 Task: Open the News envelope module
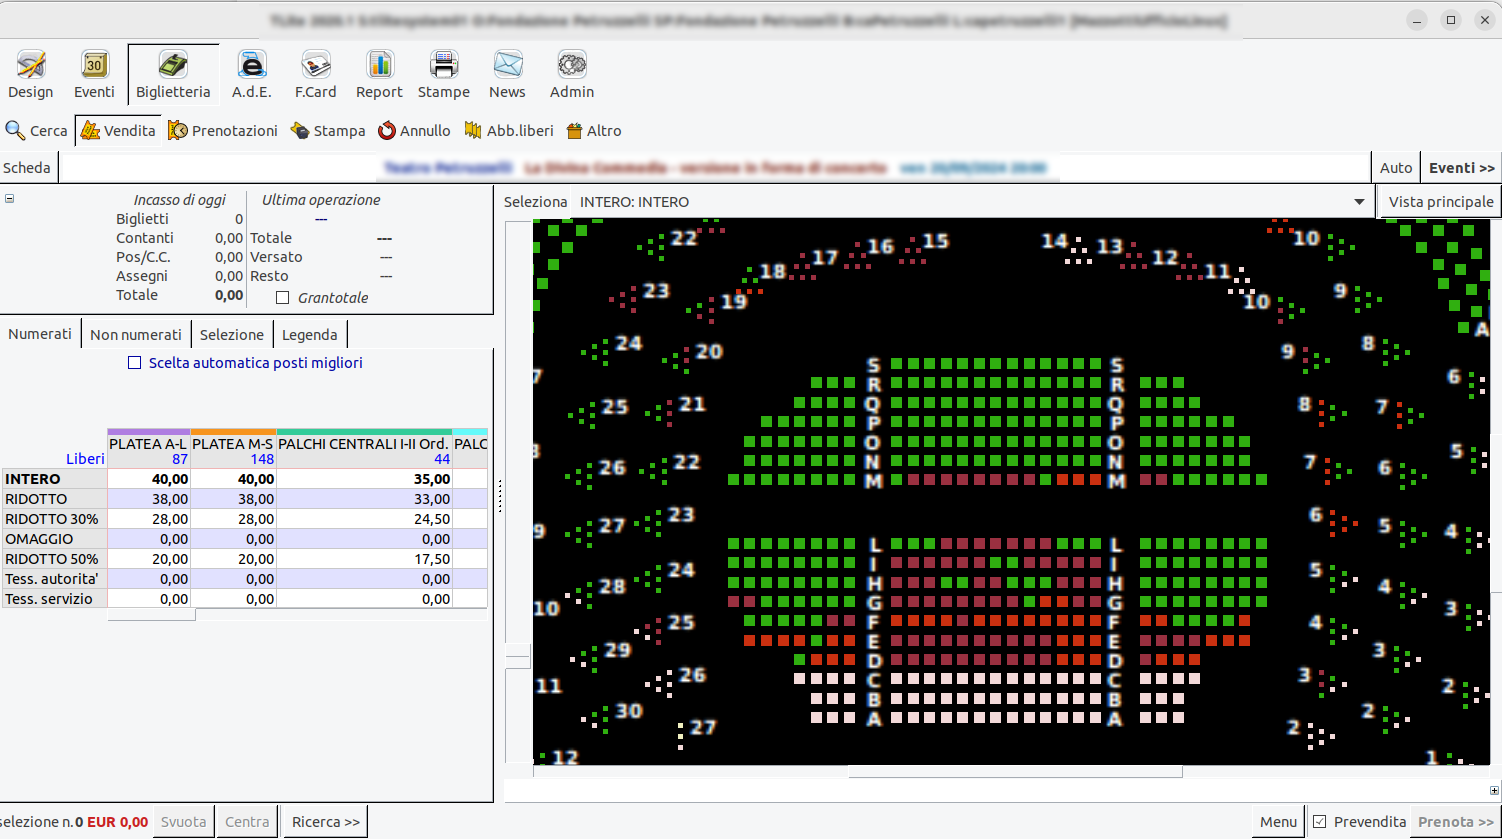point(507,75)
